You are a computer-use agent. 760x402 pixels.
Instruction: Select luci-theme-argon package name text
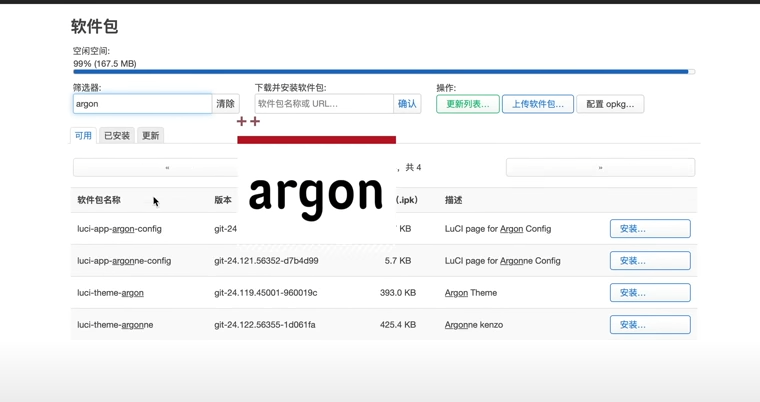pos(111,293)
